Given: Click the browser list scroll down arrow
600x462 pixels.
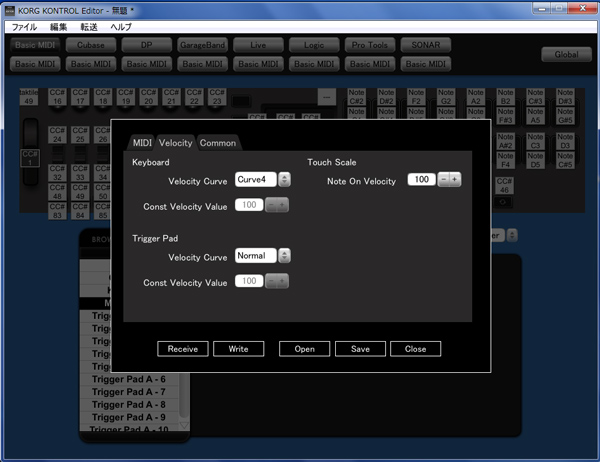Looking at the screenshot, I should pyautogui.click(x=184, y=425).
